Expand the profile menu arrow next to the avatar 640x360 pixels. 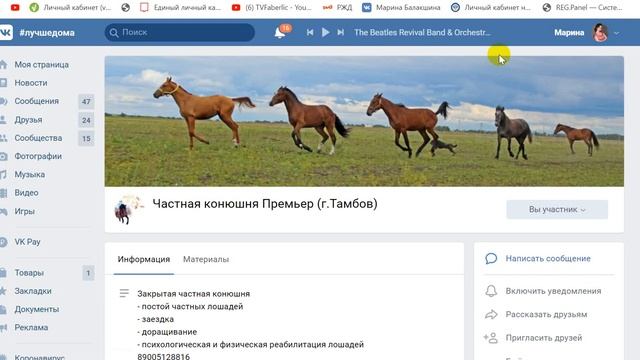(616, 33)
